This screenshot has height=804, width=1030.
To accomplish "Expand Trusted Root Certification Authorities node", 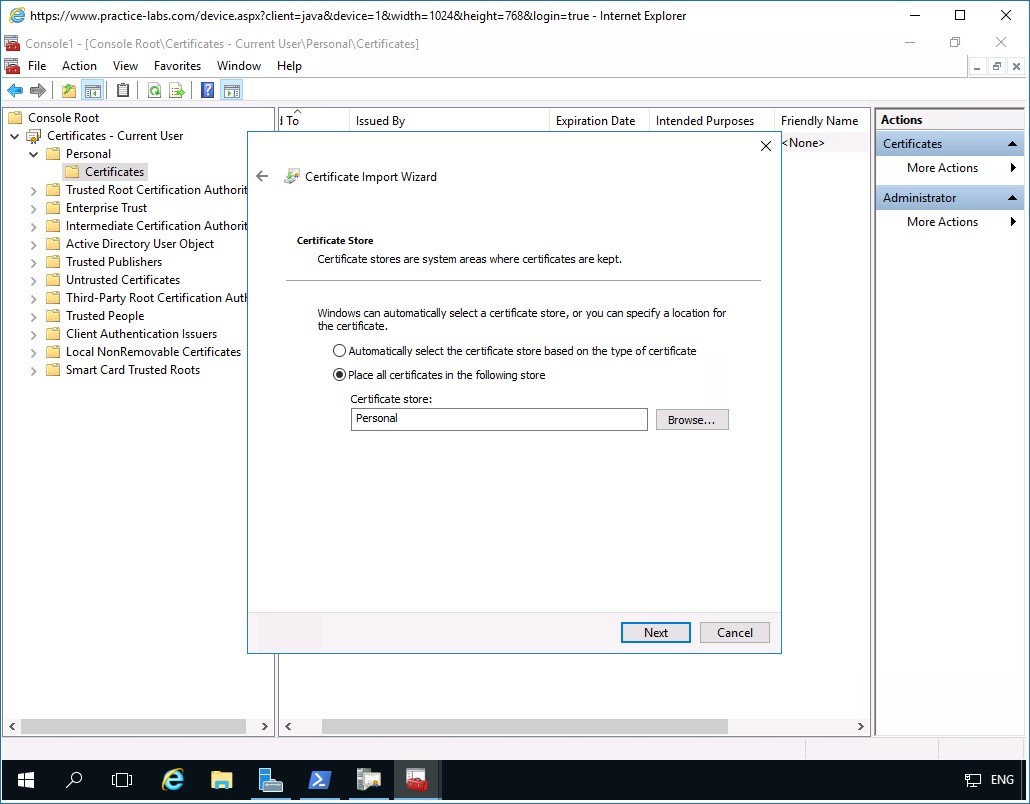I will coord(33,190).
